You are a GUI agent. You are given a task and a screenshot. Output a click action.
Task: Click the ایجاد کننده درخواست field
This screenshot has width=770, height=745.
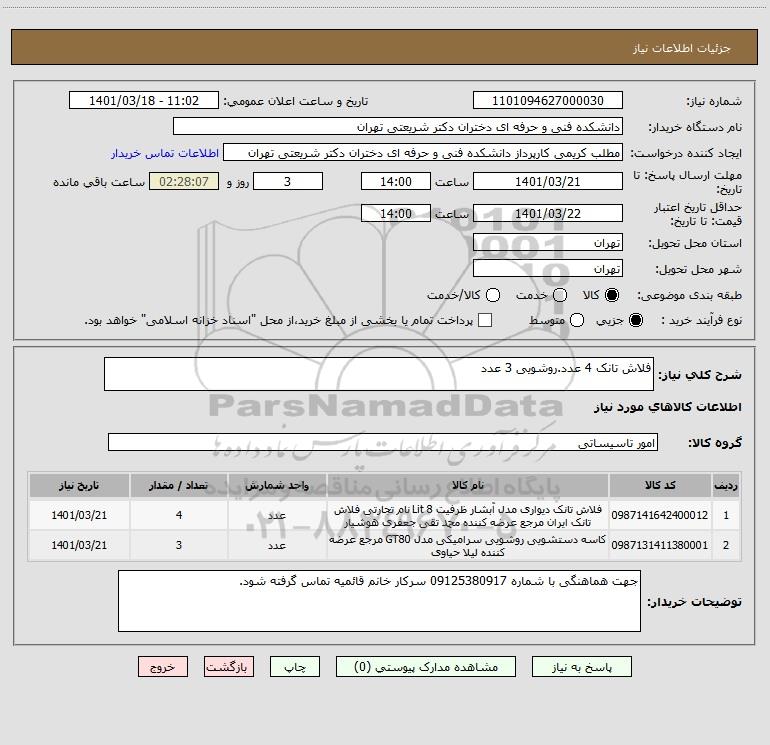[423, 152]
